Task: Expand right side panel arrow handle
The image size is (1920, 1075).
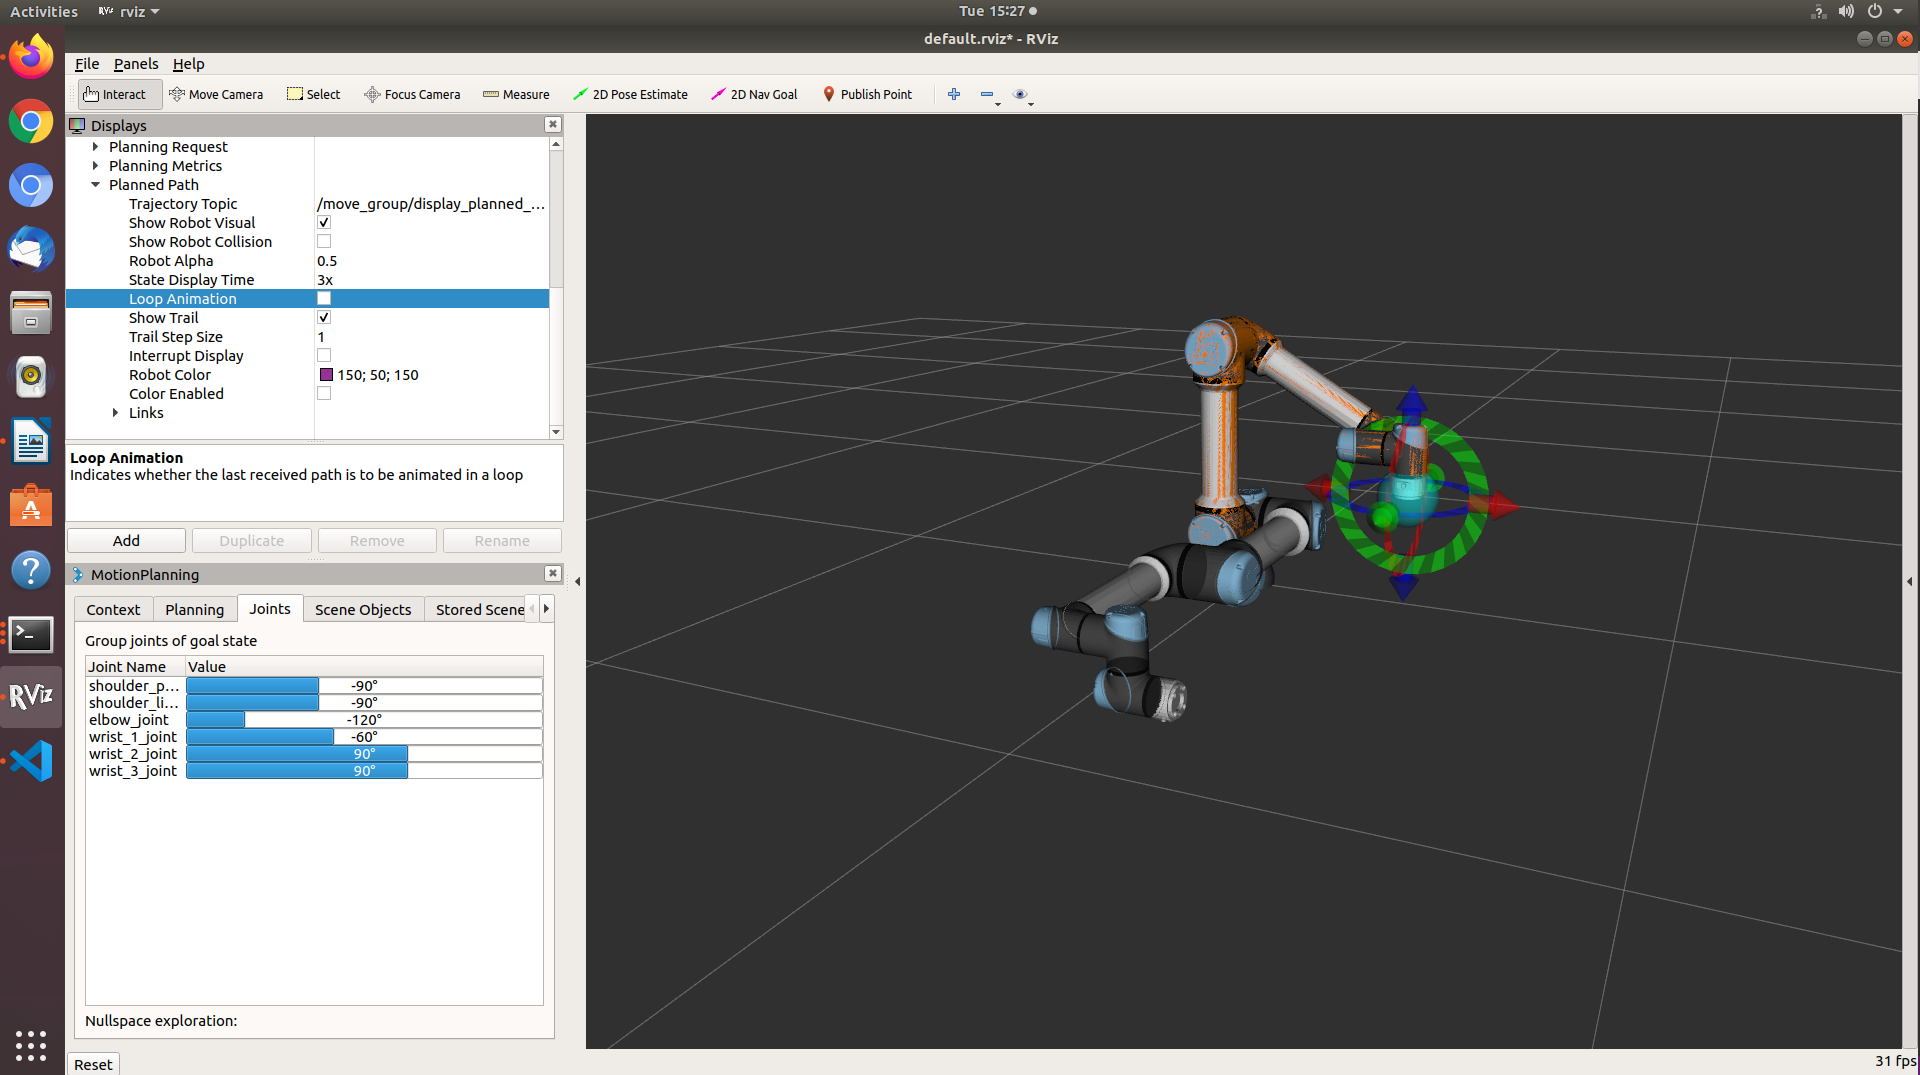Action: click(x=1910, y=581)
